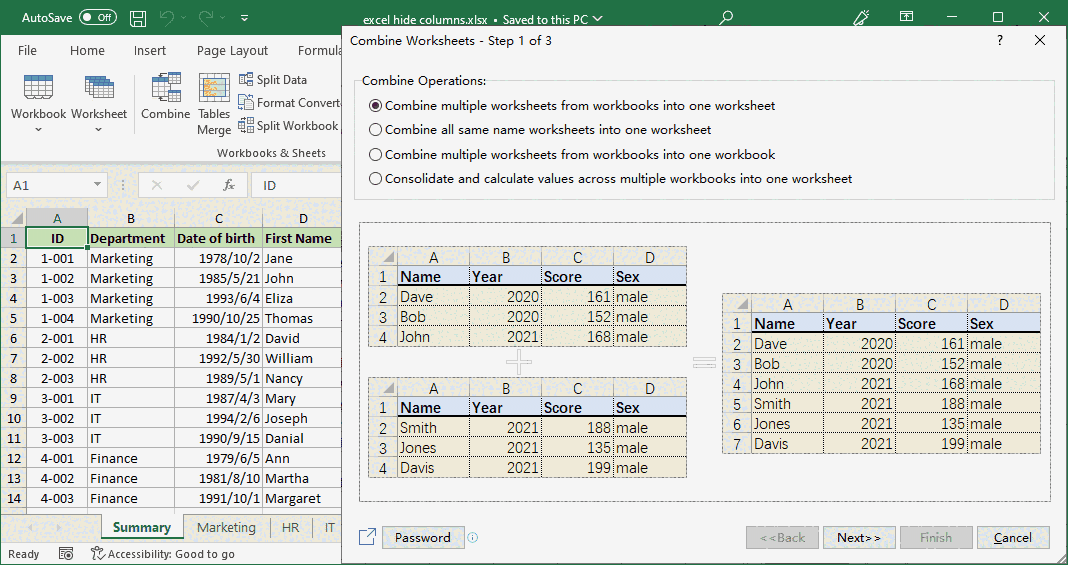
Task: Switch to the Marketing sheet tab
Action: [x=226, y=527]
